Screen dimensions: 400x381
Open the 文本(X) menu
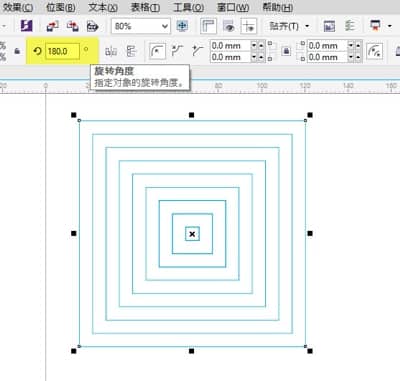click(x=103, y=7)
